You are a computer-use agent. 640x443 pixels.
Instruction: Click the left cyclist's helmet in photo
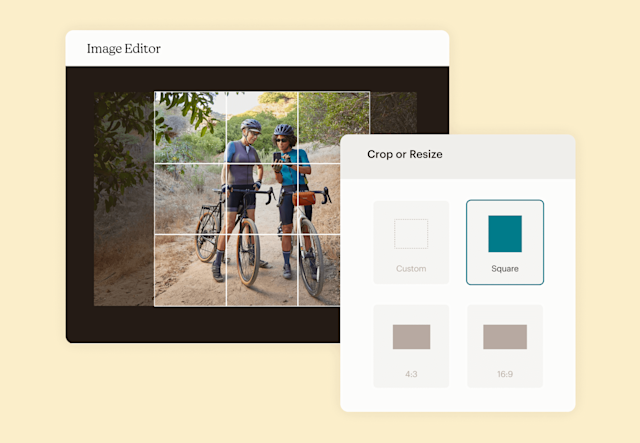tap(250, 126)
